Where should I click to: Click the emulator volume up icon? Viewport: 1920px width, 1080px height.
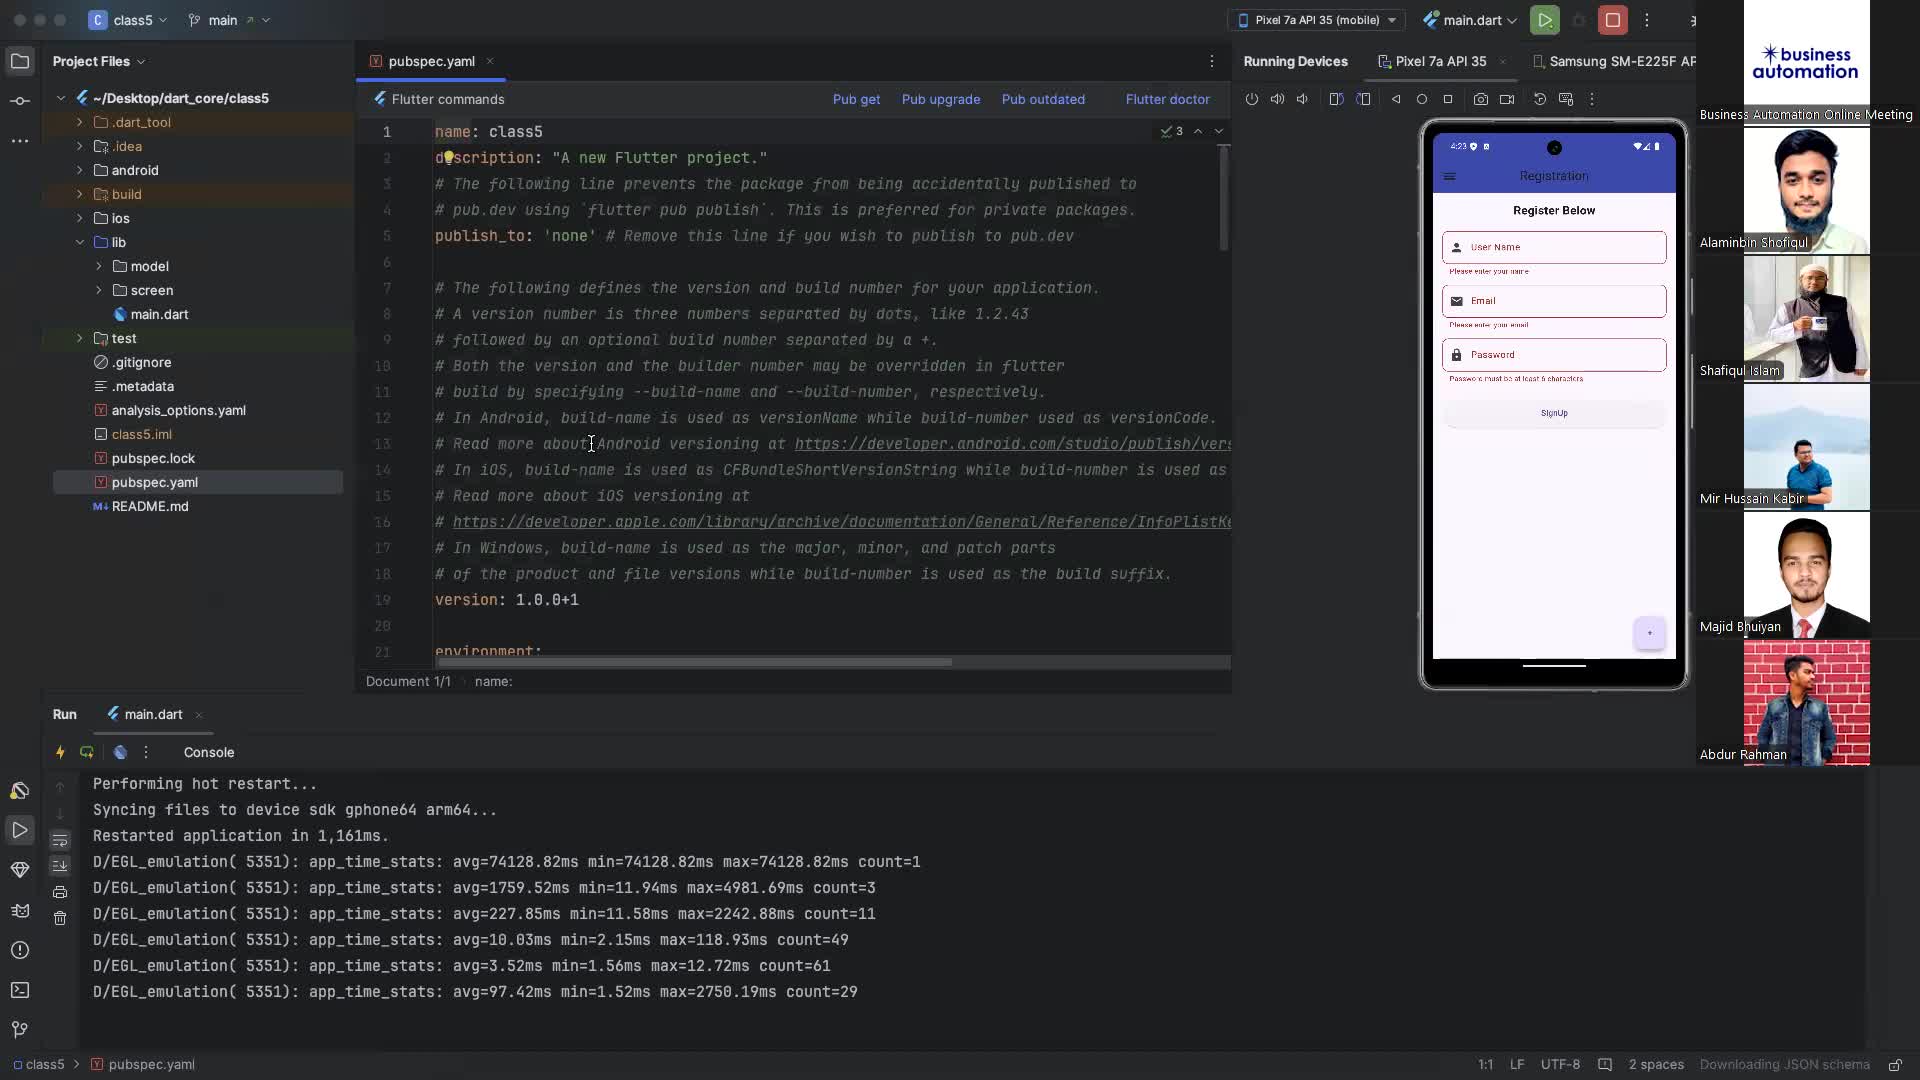(x=1277, y=99)
